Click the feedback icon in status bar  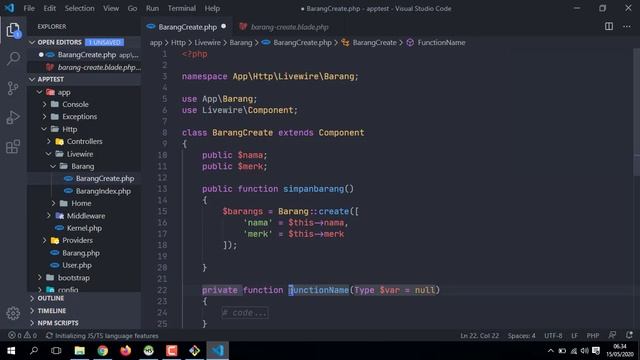pos(612,336)
